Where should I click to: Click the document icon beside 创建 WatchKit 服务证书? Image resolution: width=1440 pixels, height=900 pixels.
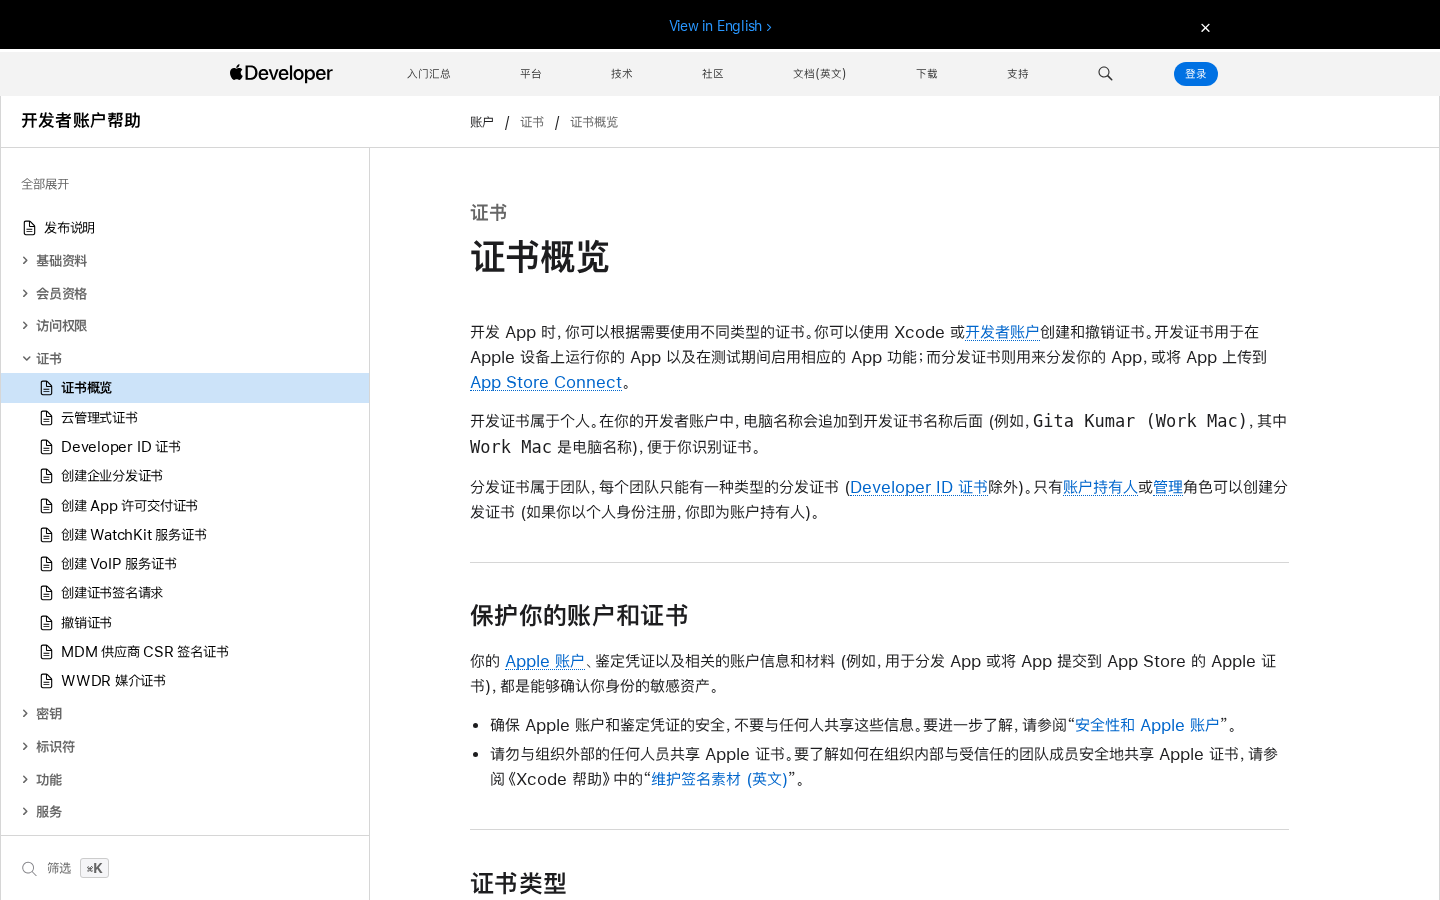pos(46,535)
